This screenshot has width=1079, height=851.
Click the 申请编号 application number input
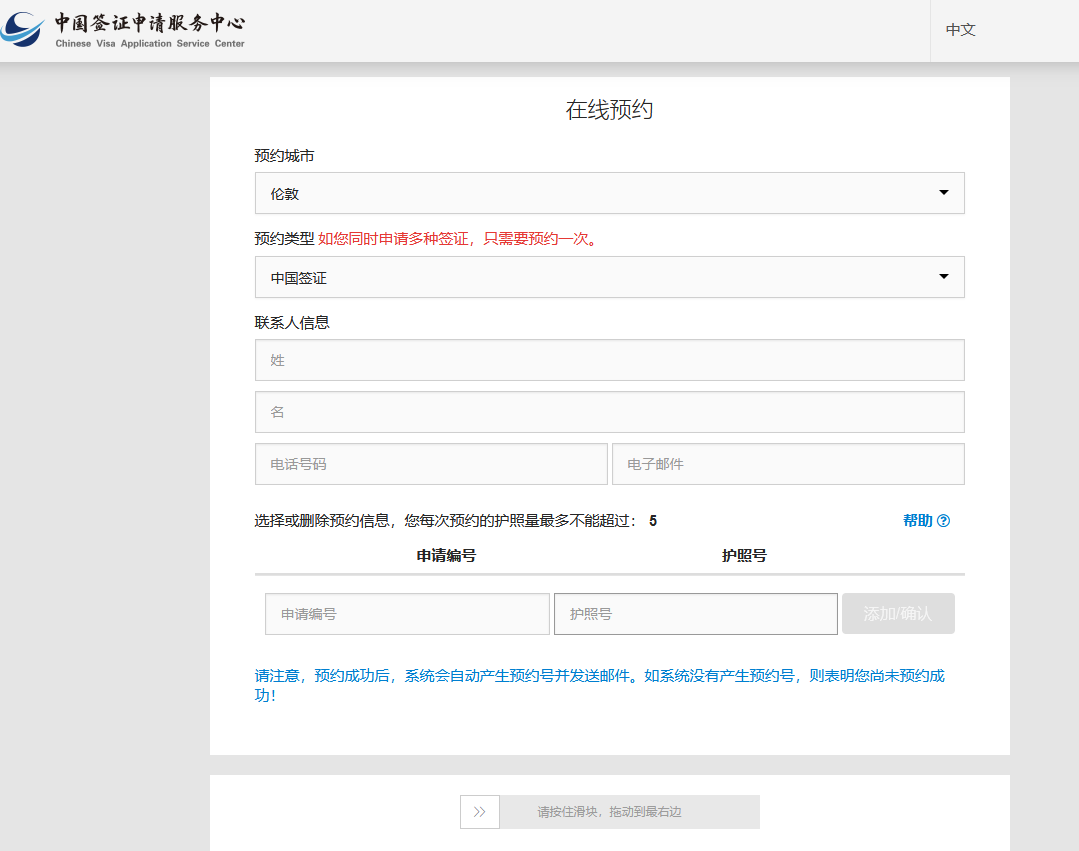point(407,614)
